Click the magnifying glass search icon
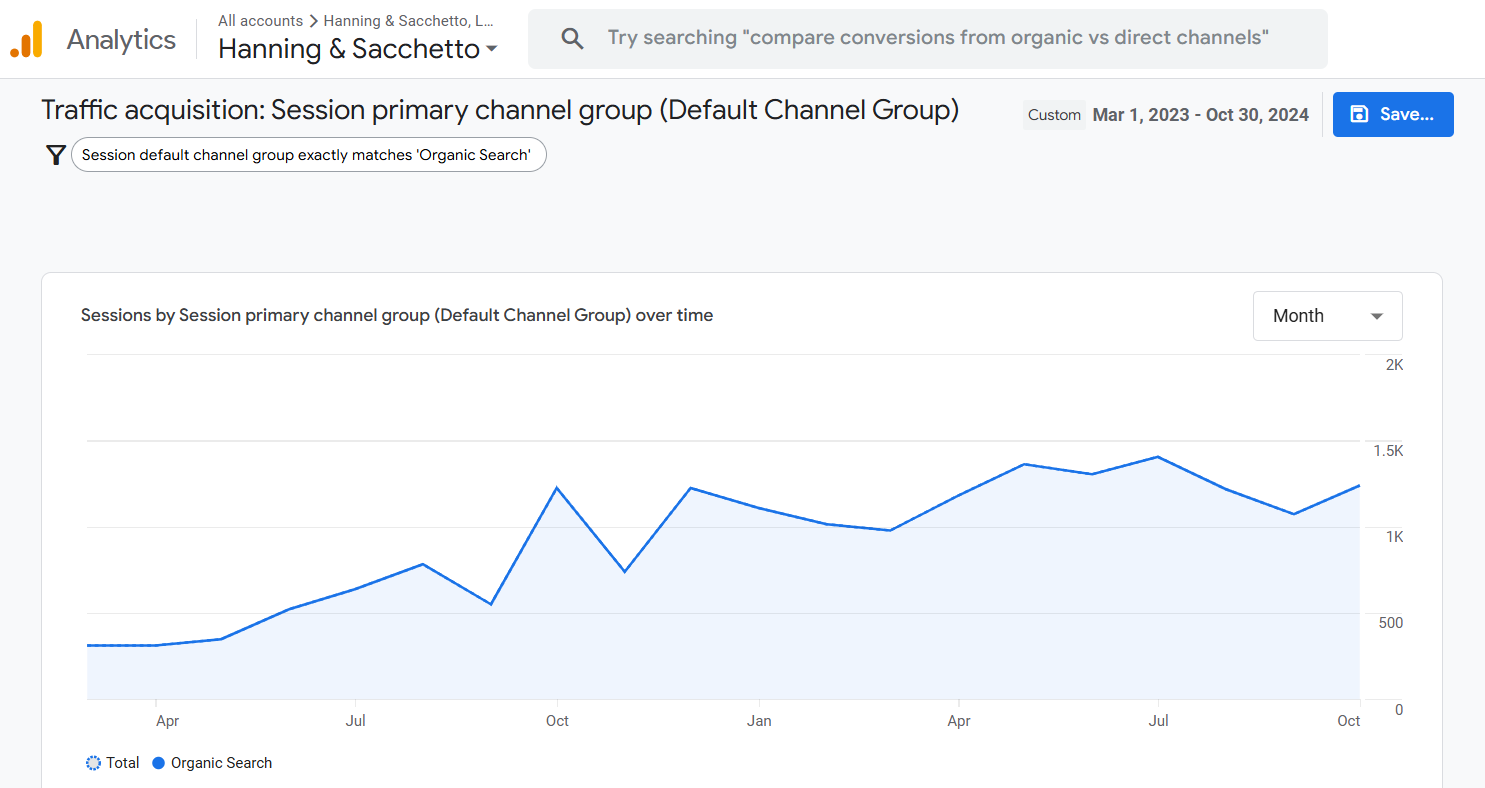 pyautogui.click(x=572, y=39)
